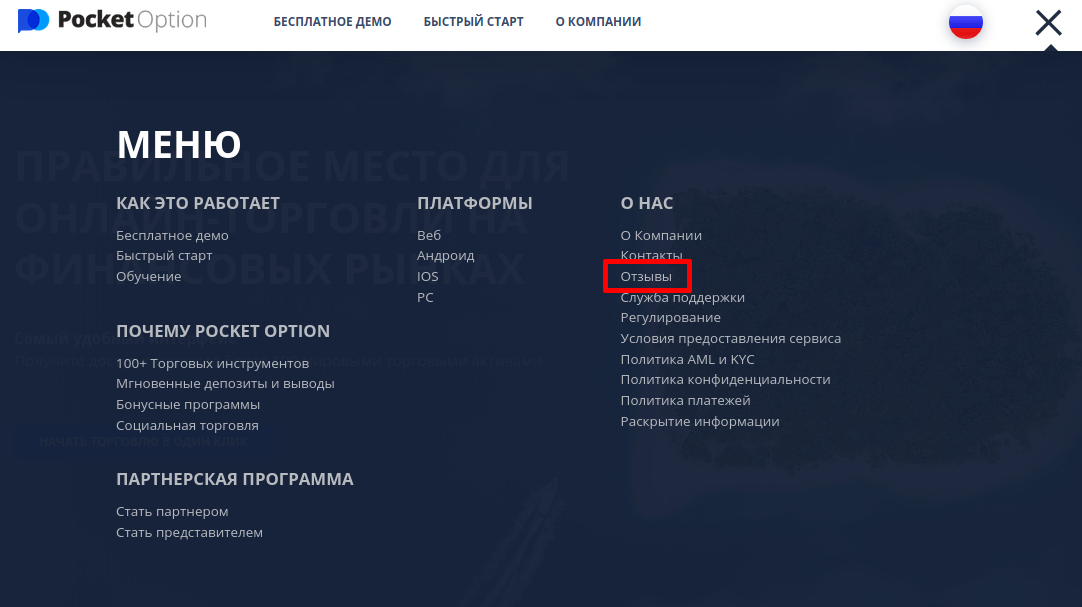This screenshot has height=607, width=1082.
Task: Click Стать партнером link
Action: 172,512
